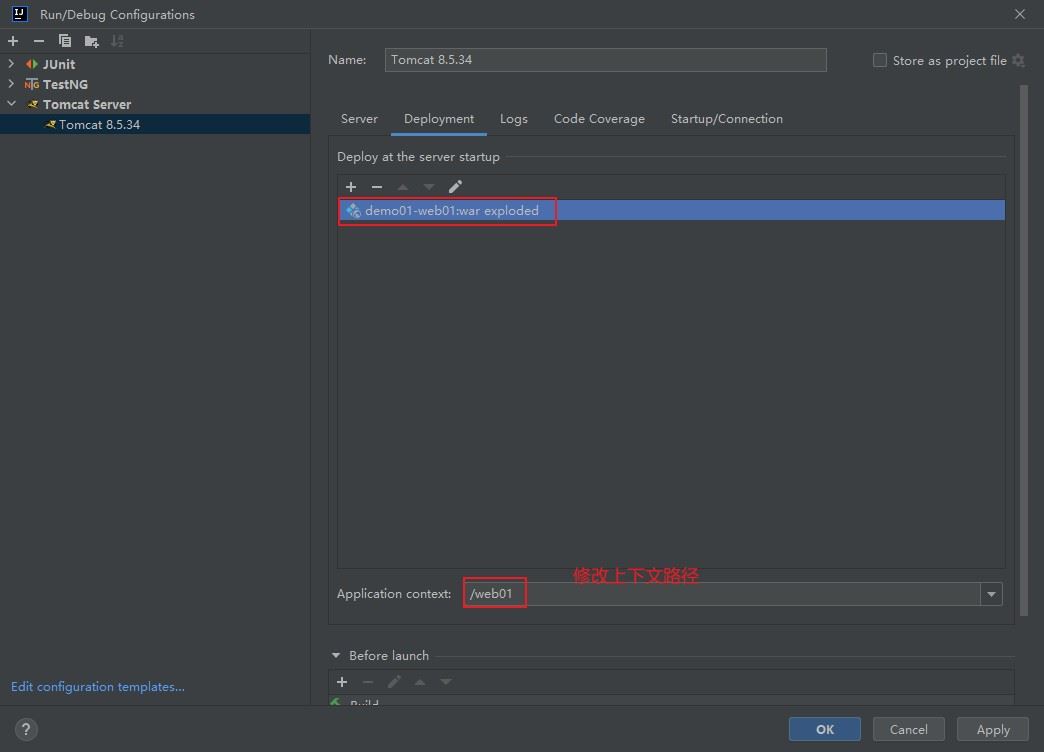
Task: Open Edit configuration templates link
Action: pos(98,687)
